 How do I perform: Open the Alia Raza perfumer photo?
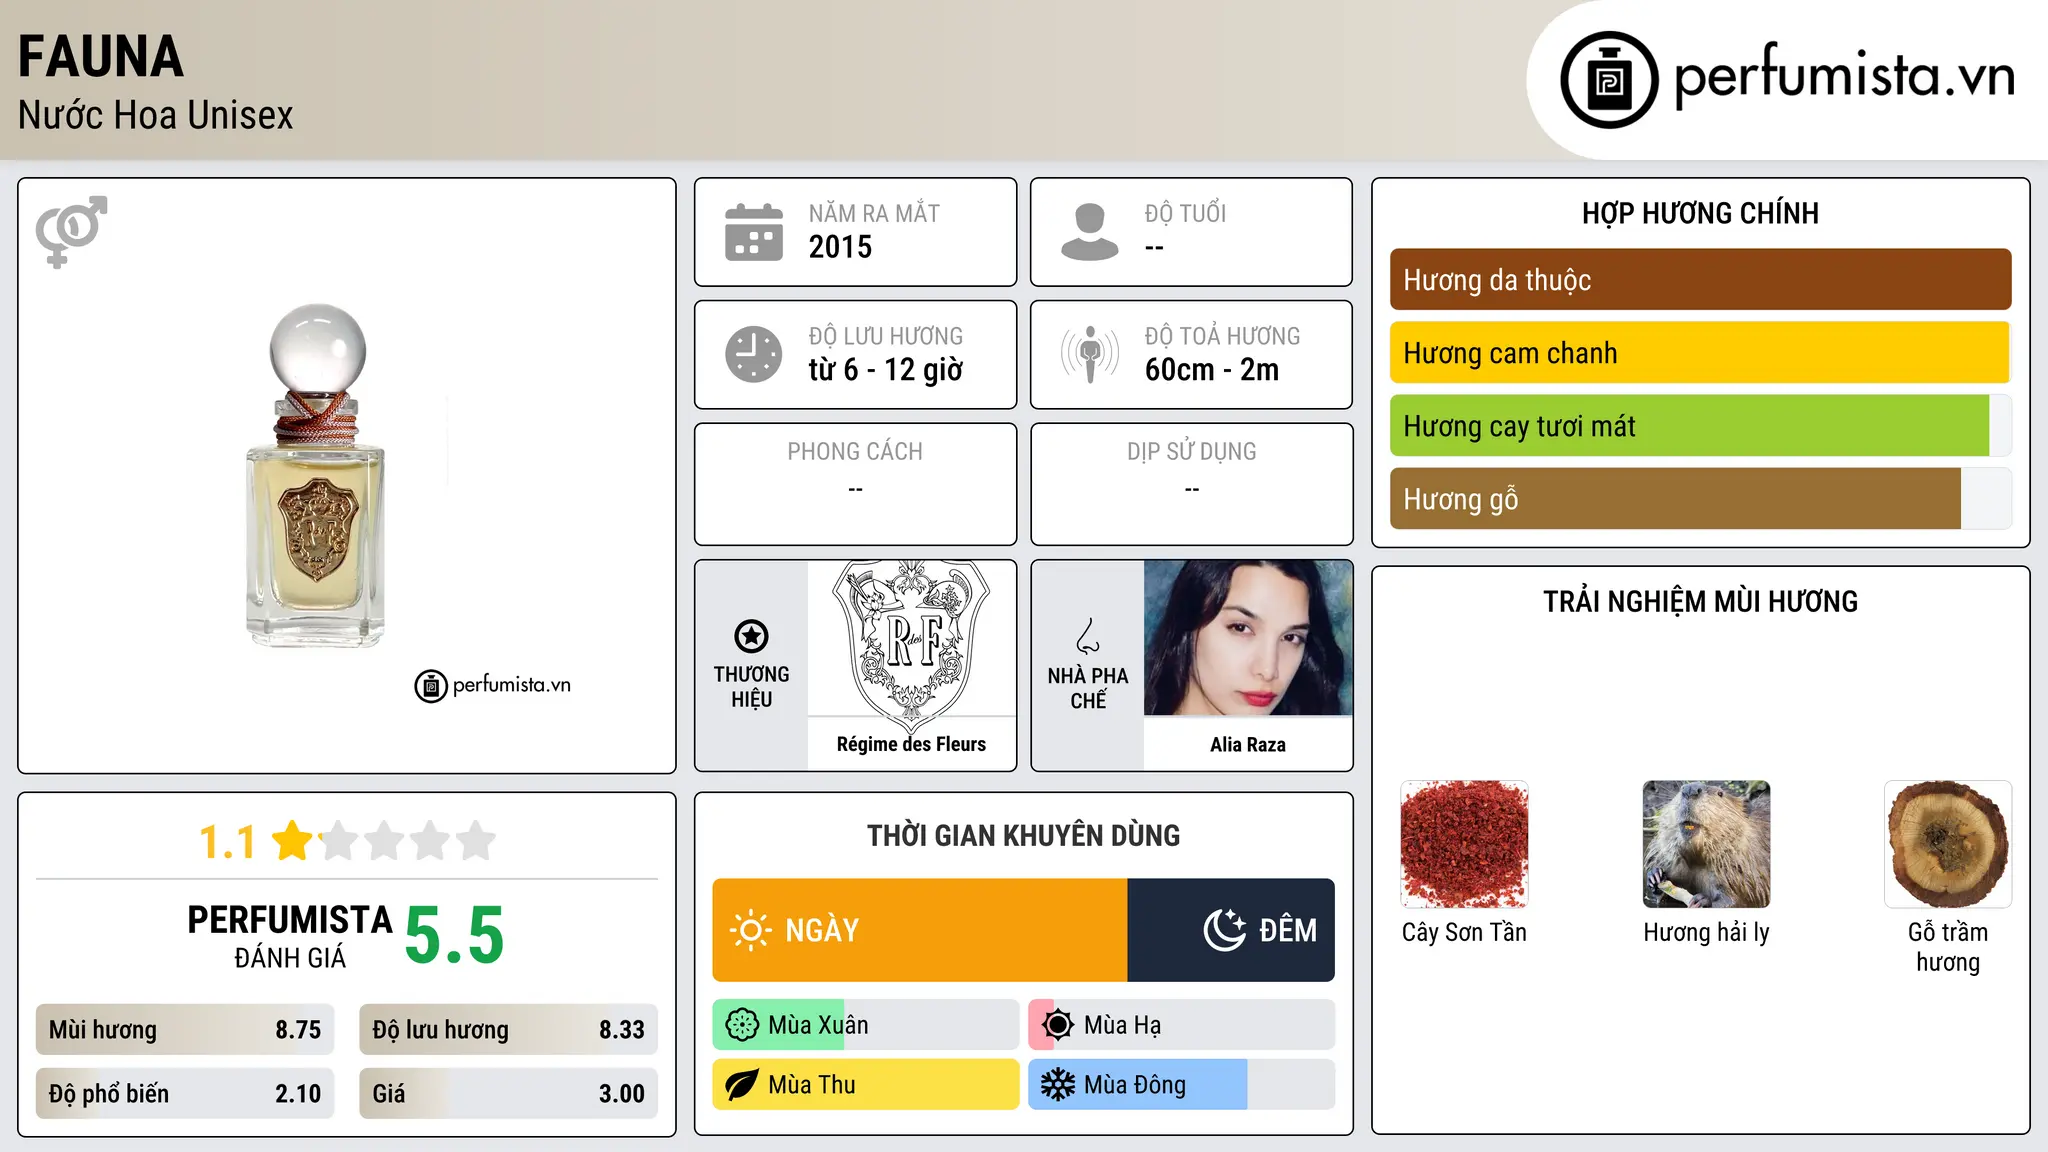point(1248,638)
